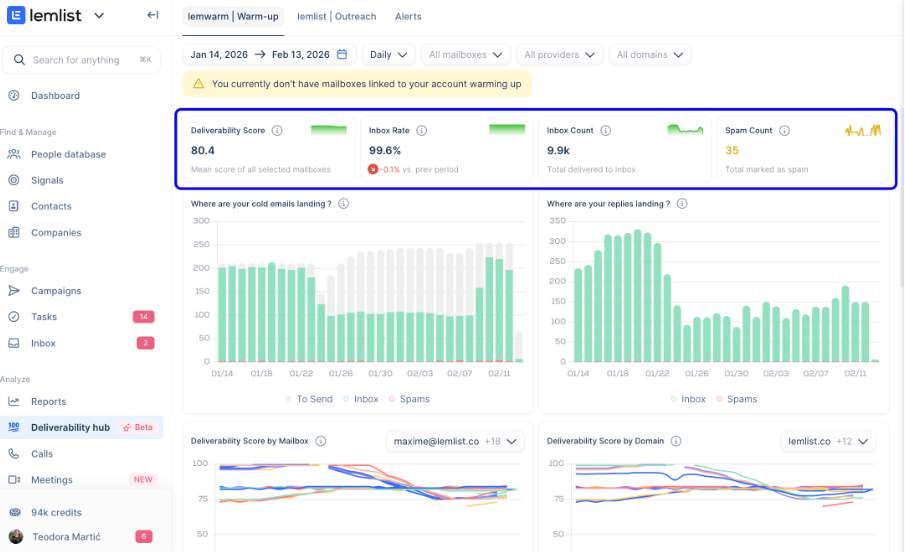Switch to lemwarm | Warm-up tab
Viewport: 905px width, 552px height.
point(233,16)
